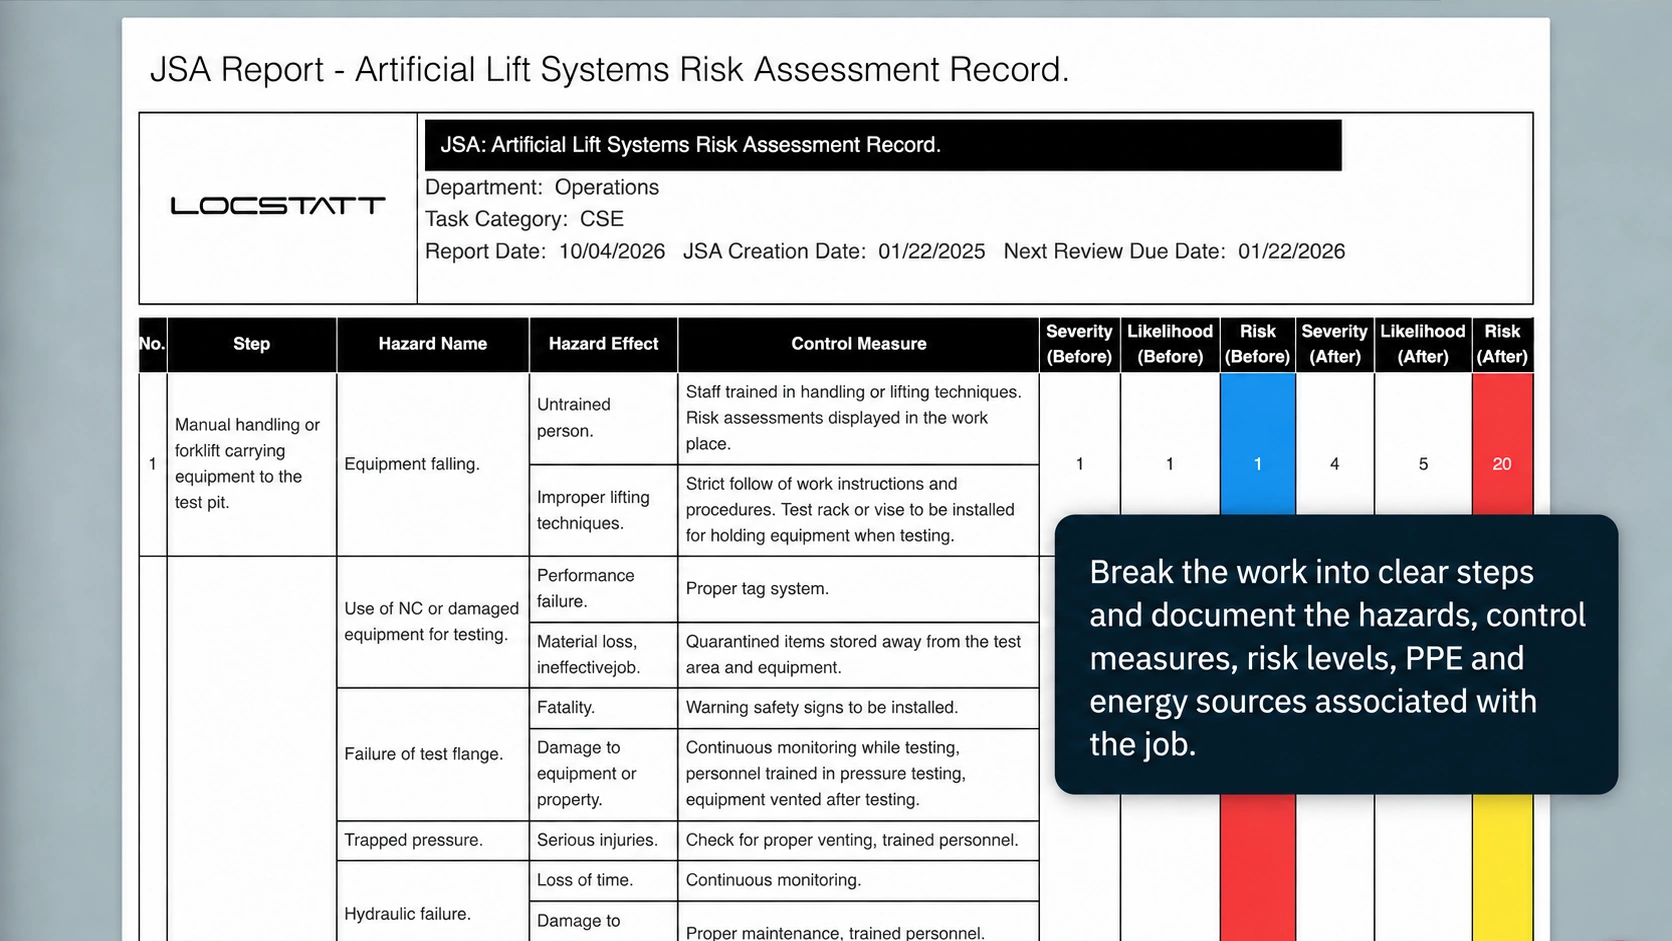
Task: Click the 'Likelihood (Before)' column header
Action: tap(1170, 344)
